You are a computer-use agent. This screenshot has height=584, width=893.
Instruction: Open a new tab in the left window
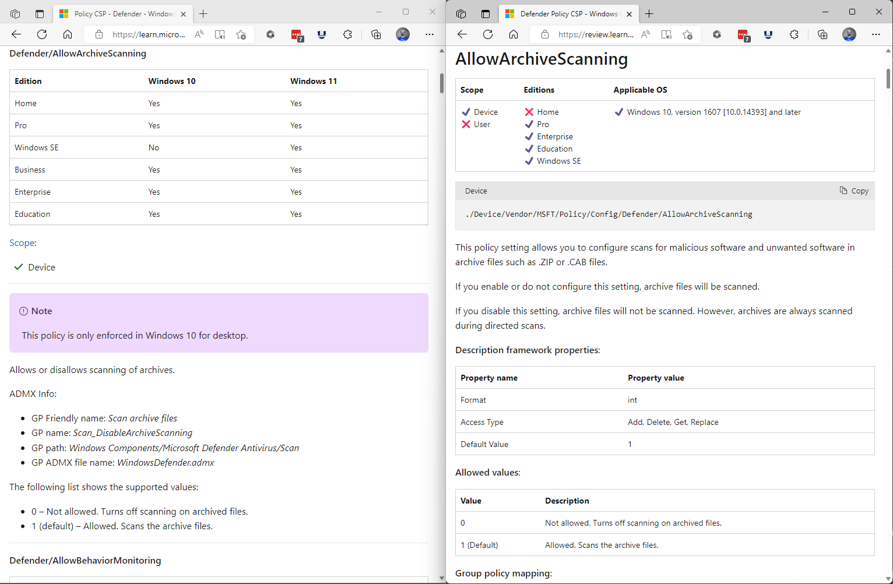tap(203, 14)
